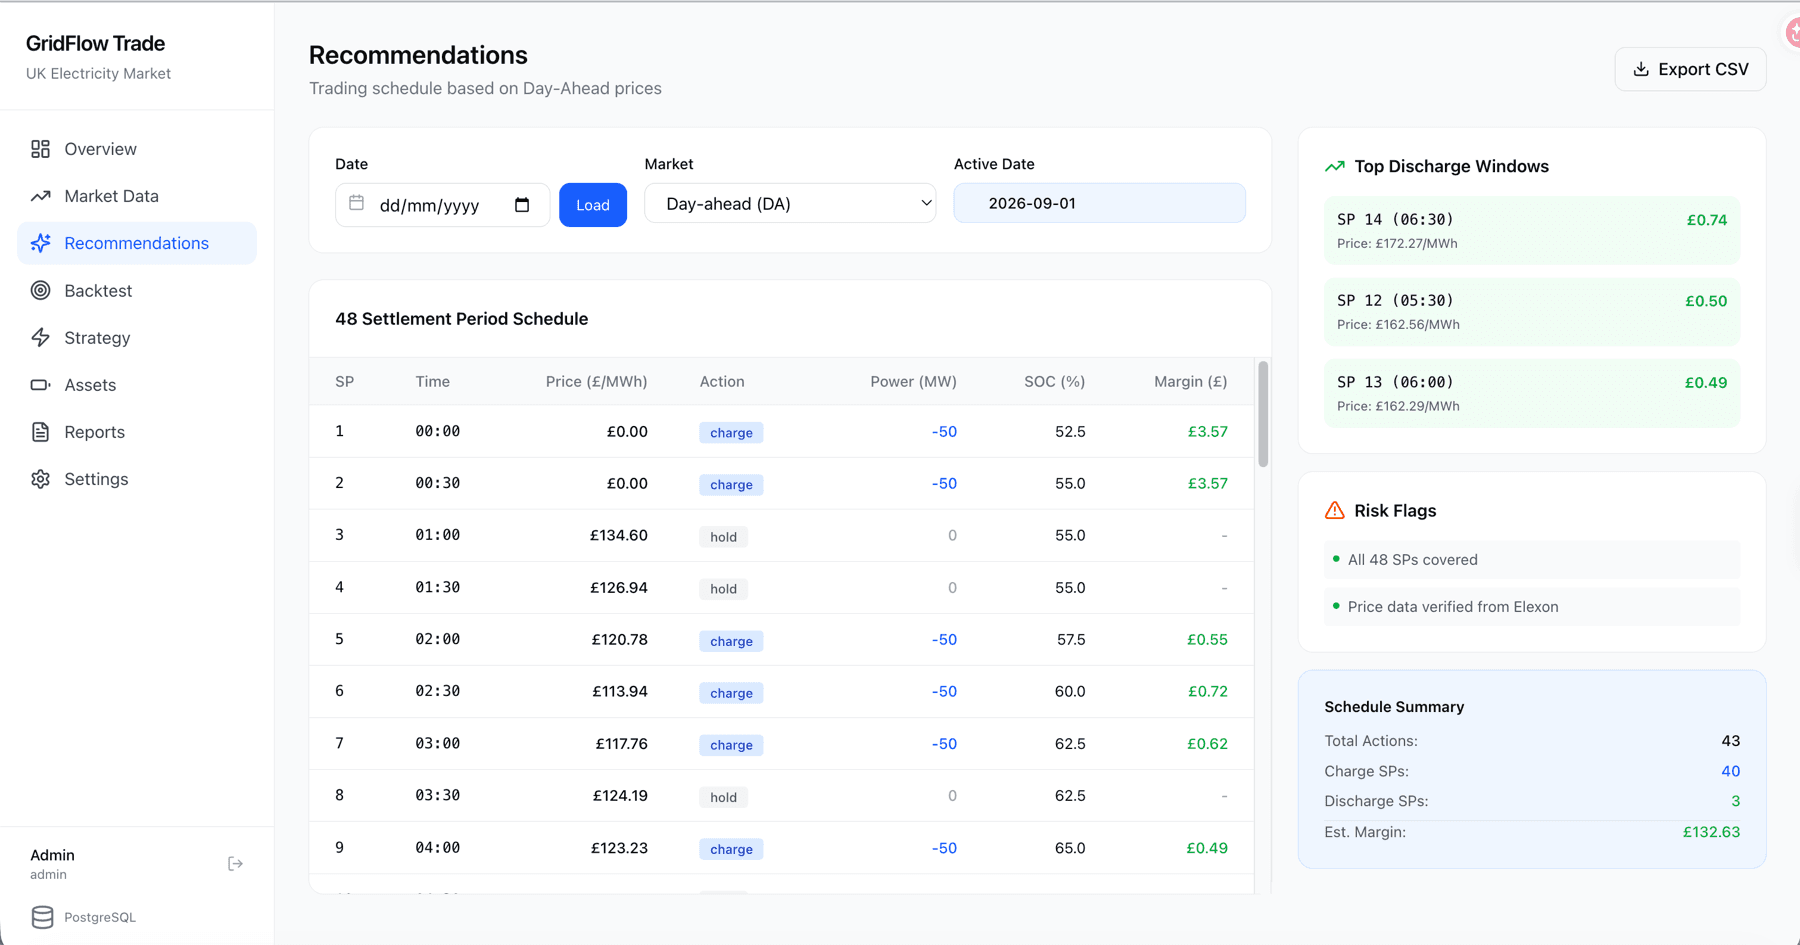The height and width of the screenshot is (945, 1800).
Task: Click the Overview grid icon
Action: [x=40, y=149]
